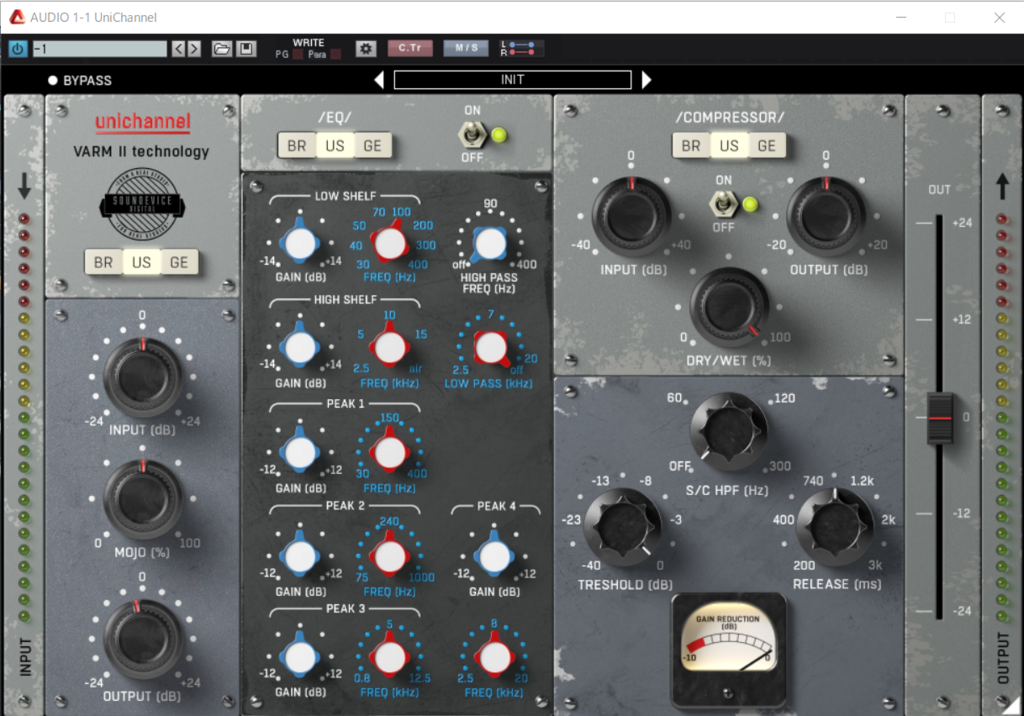Select GE in the EQ model selector
This screenshot has width=1024, height=716.
[372, 146]
